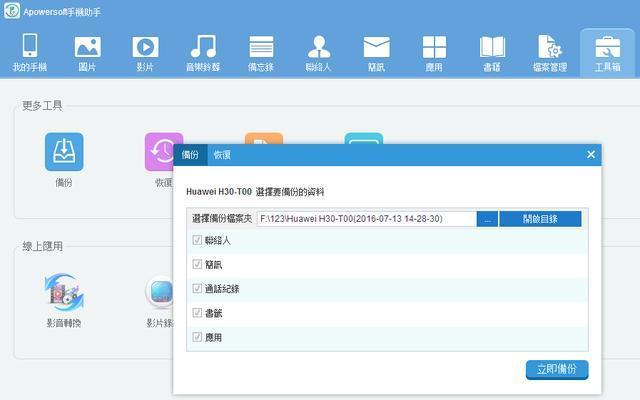The height and width of the screenshot is (400, 640).
Task: Click the 備份 backup tool icon
Action: click(64, 152)
